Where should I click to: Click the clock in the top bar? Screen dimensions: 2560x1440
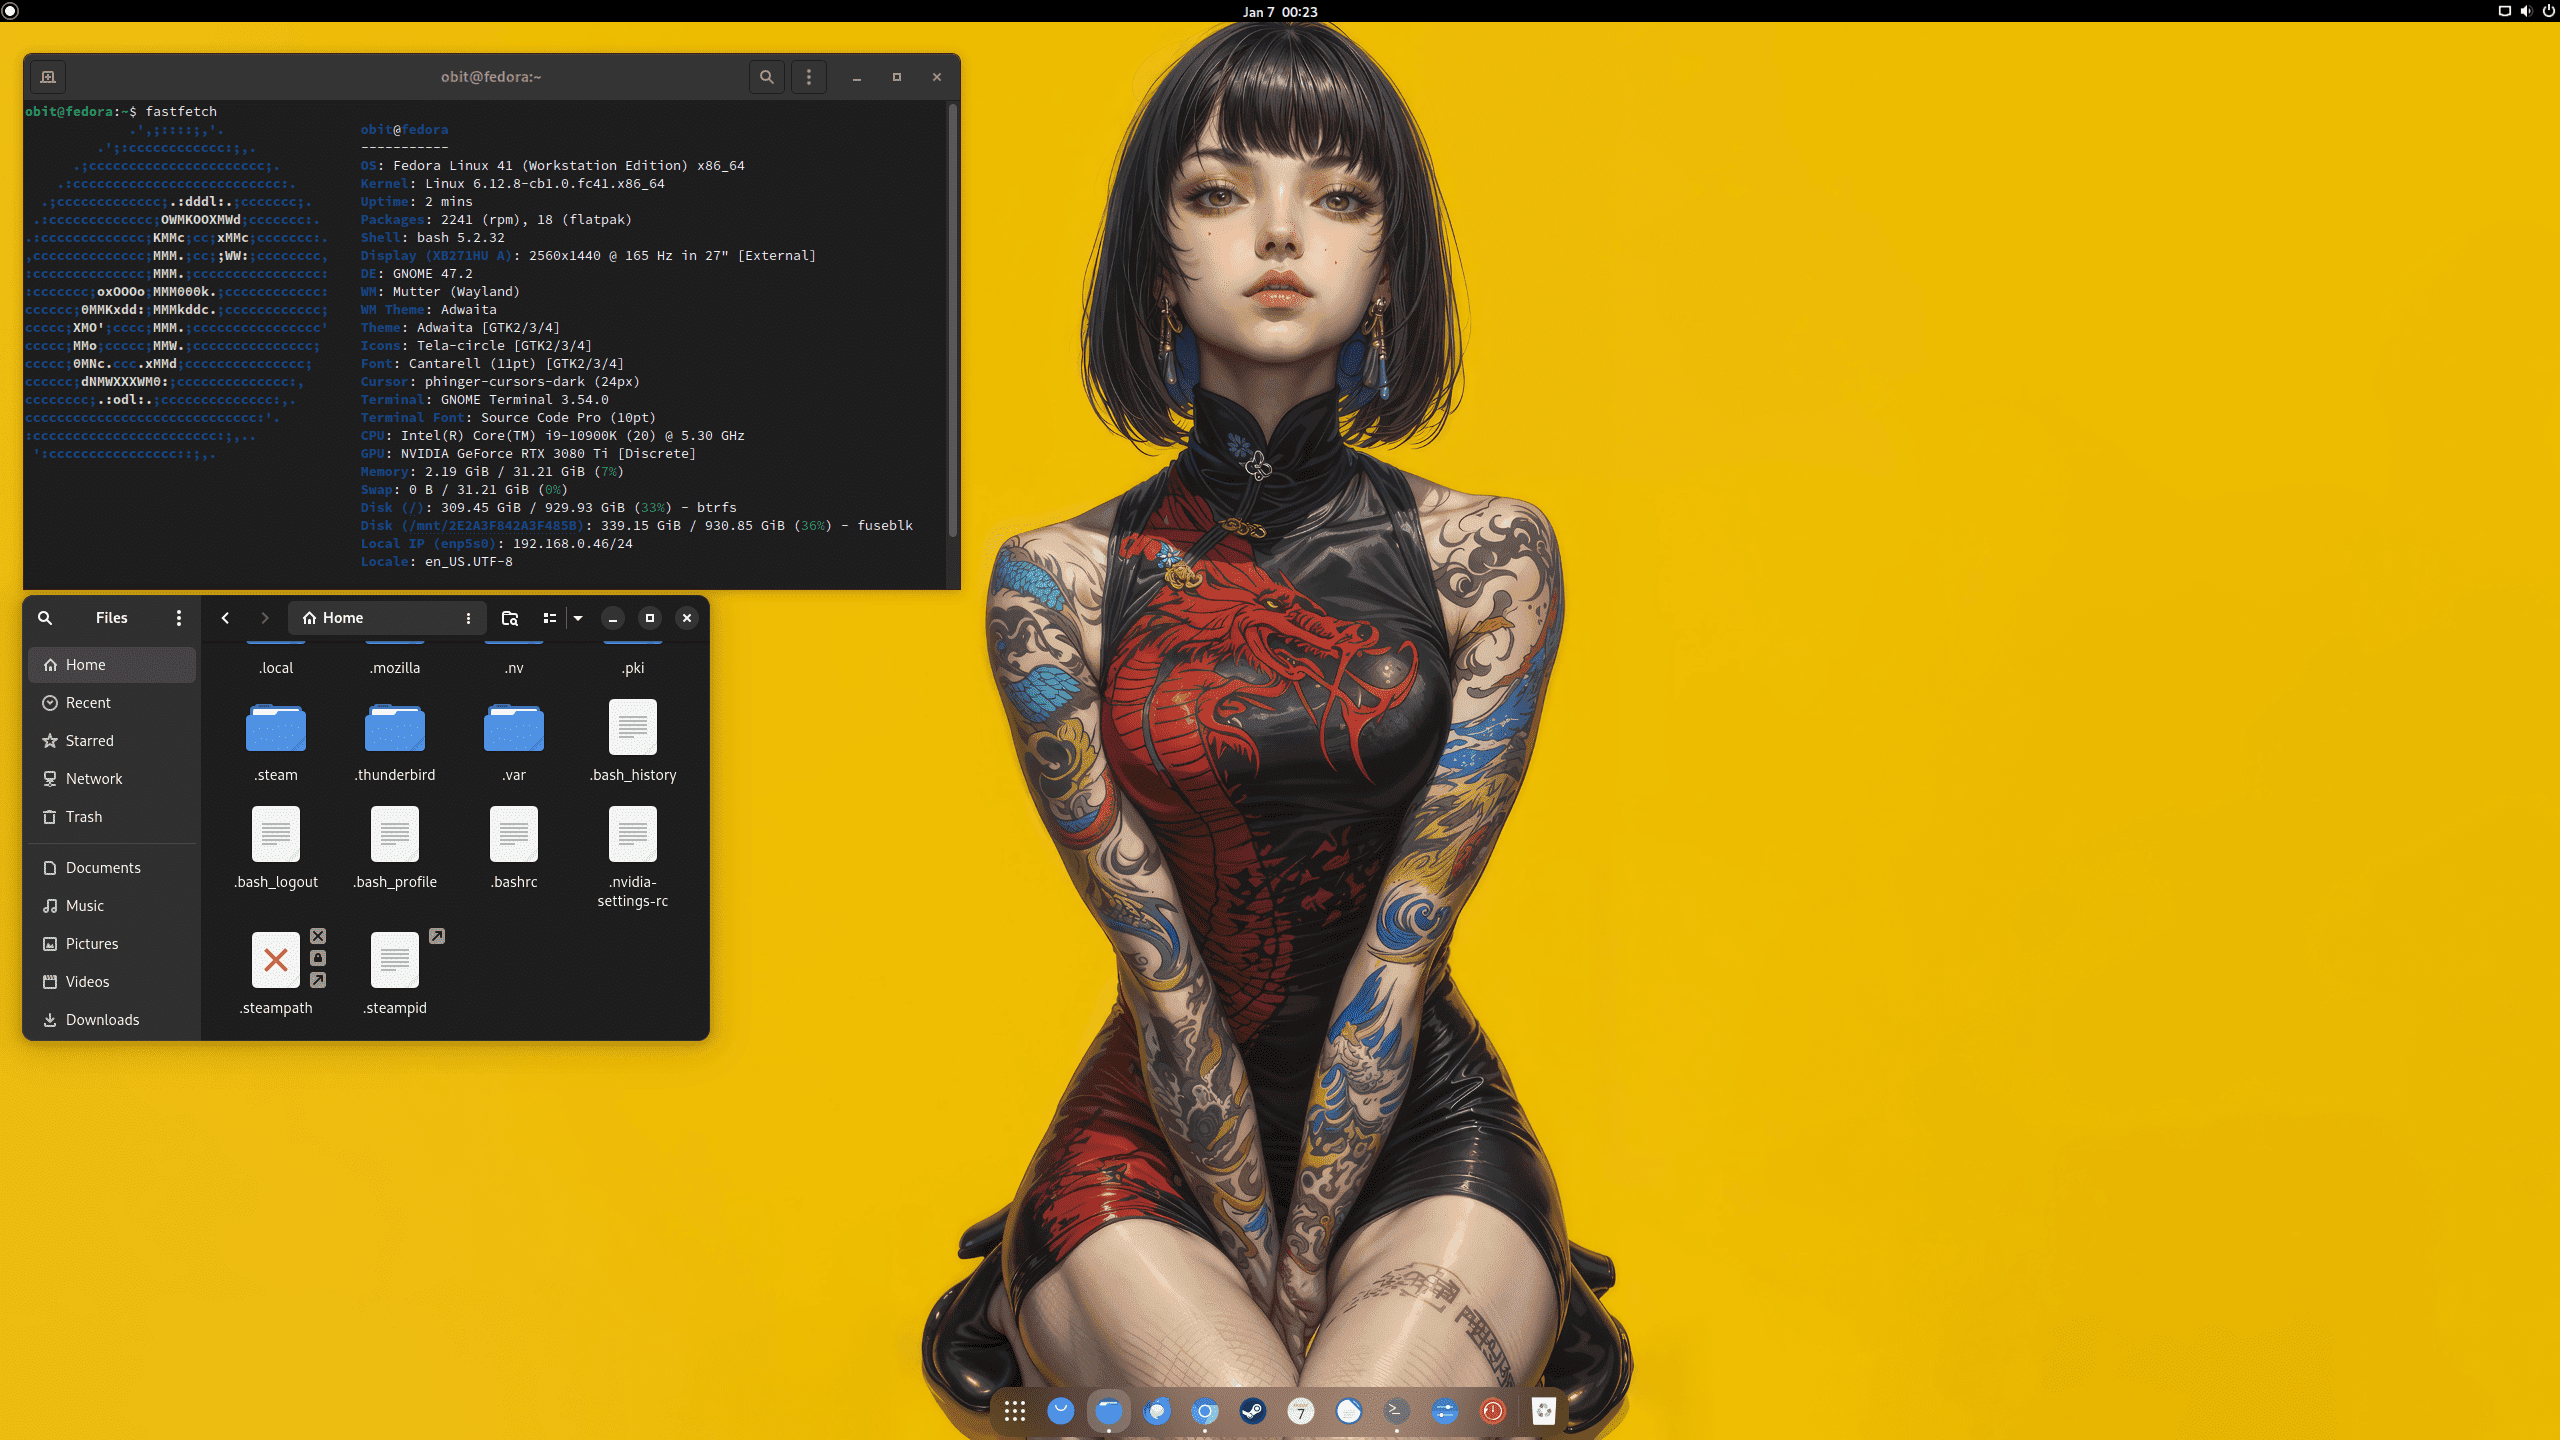pos(1280,12)
